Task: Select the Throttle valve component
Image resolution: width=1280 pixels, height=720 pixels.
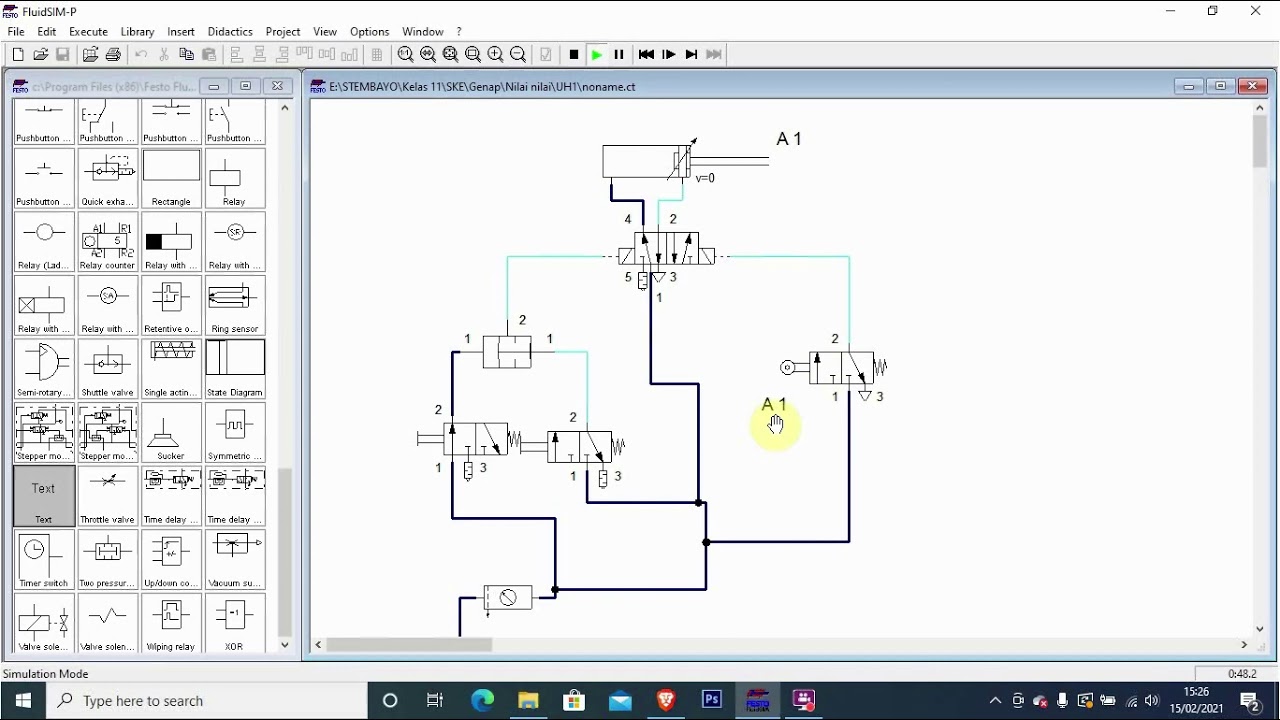Action: click(x=108, y=496)
